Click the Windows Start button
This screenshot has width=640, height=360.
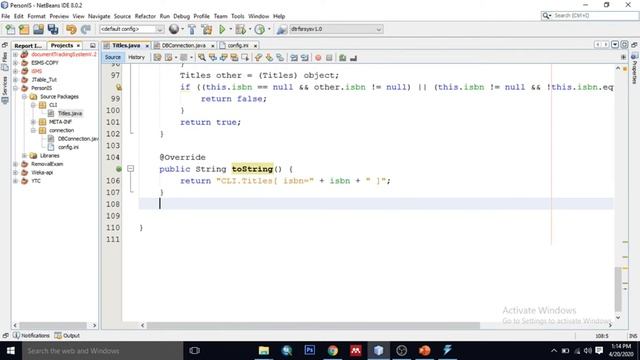tap(11, 351)
